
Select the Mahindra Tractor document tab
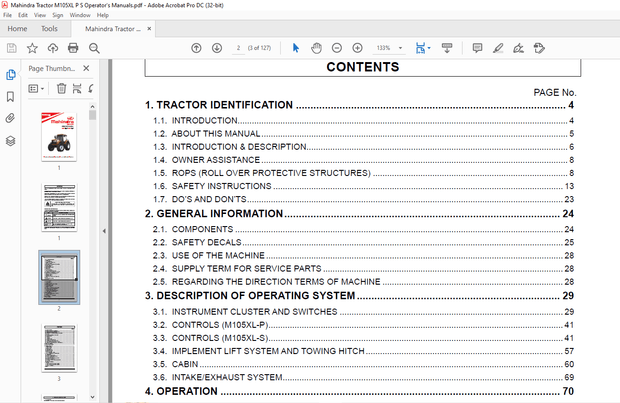(113, 29)
